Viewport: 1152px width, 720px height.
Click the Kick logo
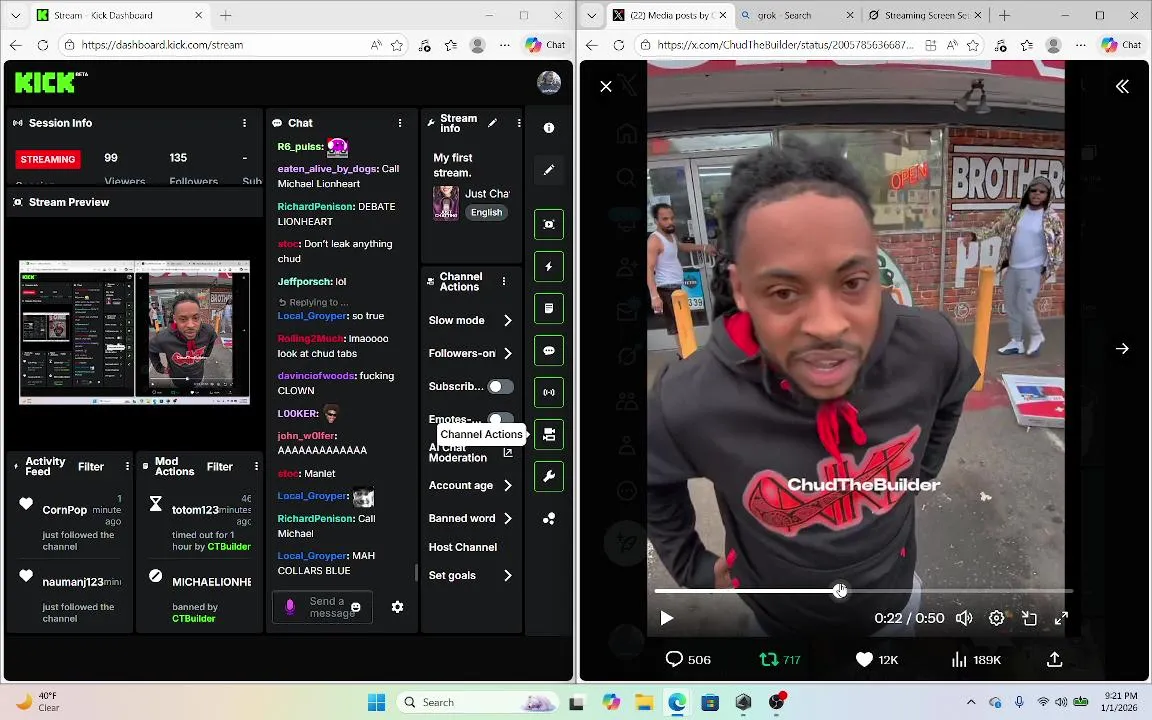(x=51, y=82)
